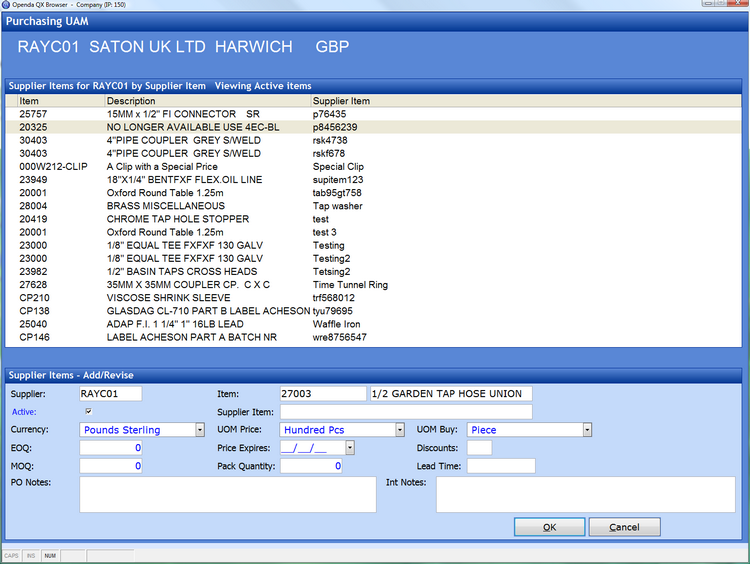The image size is (750, 564).
Task: Select the row with supplier item tab95gt758
Action: click(x=373, y=193)
